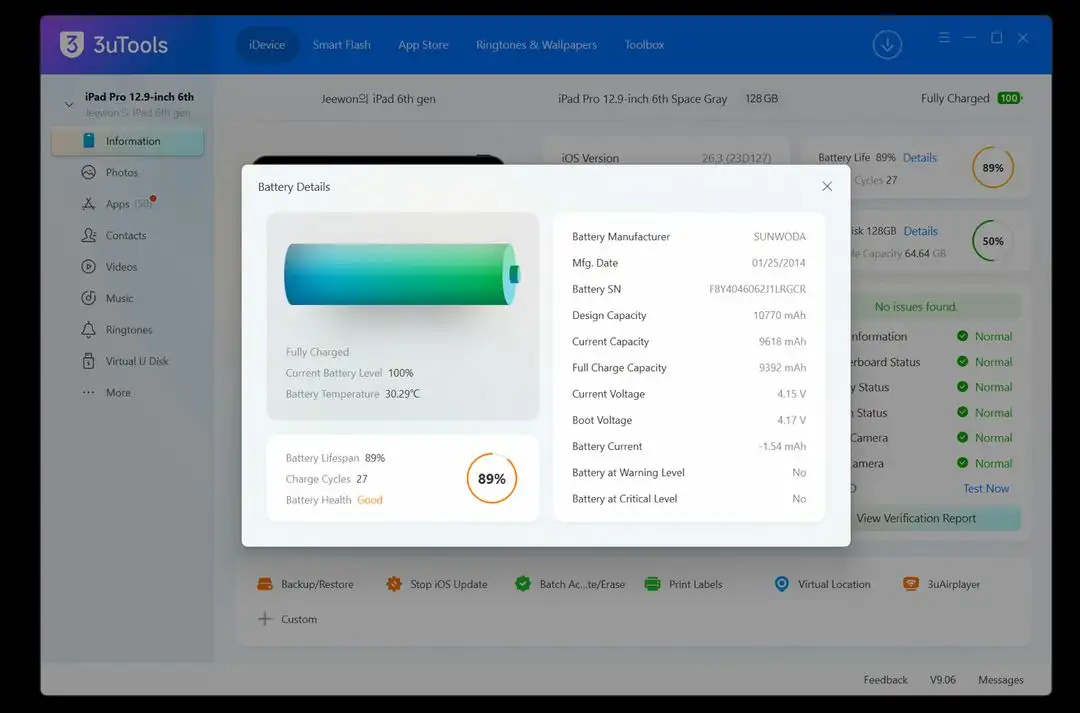
Task: Select the Information sidebar icon
Action: pos(89,141)
